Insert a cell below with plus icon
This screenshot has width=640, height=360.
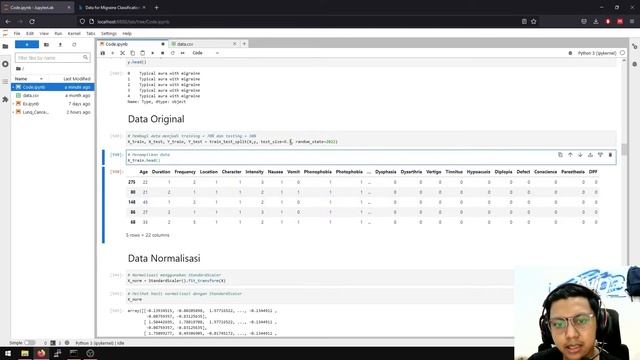(113, 53)
